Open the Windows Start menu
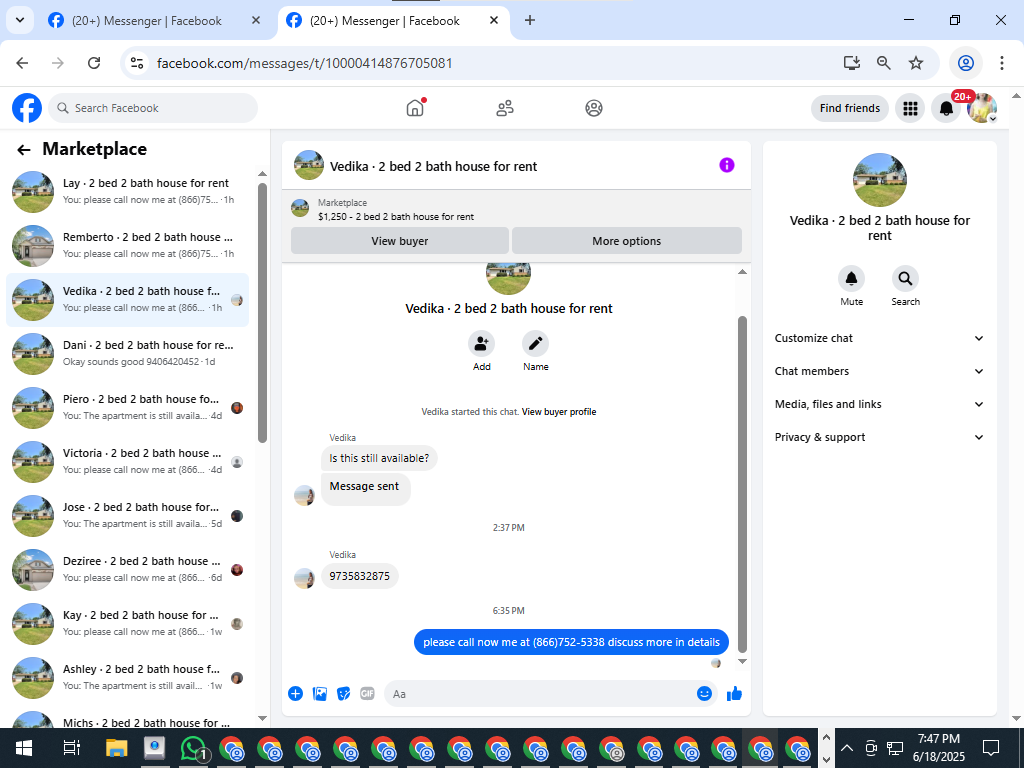 click(x=24, y=748)
